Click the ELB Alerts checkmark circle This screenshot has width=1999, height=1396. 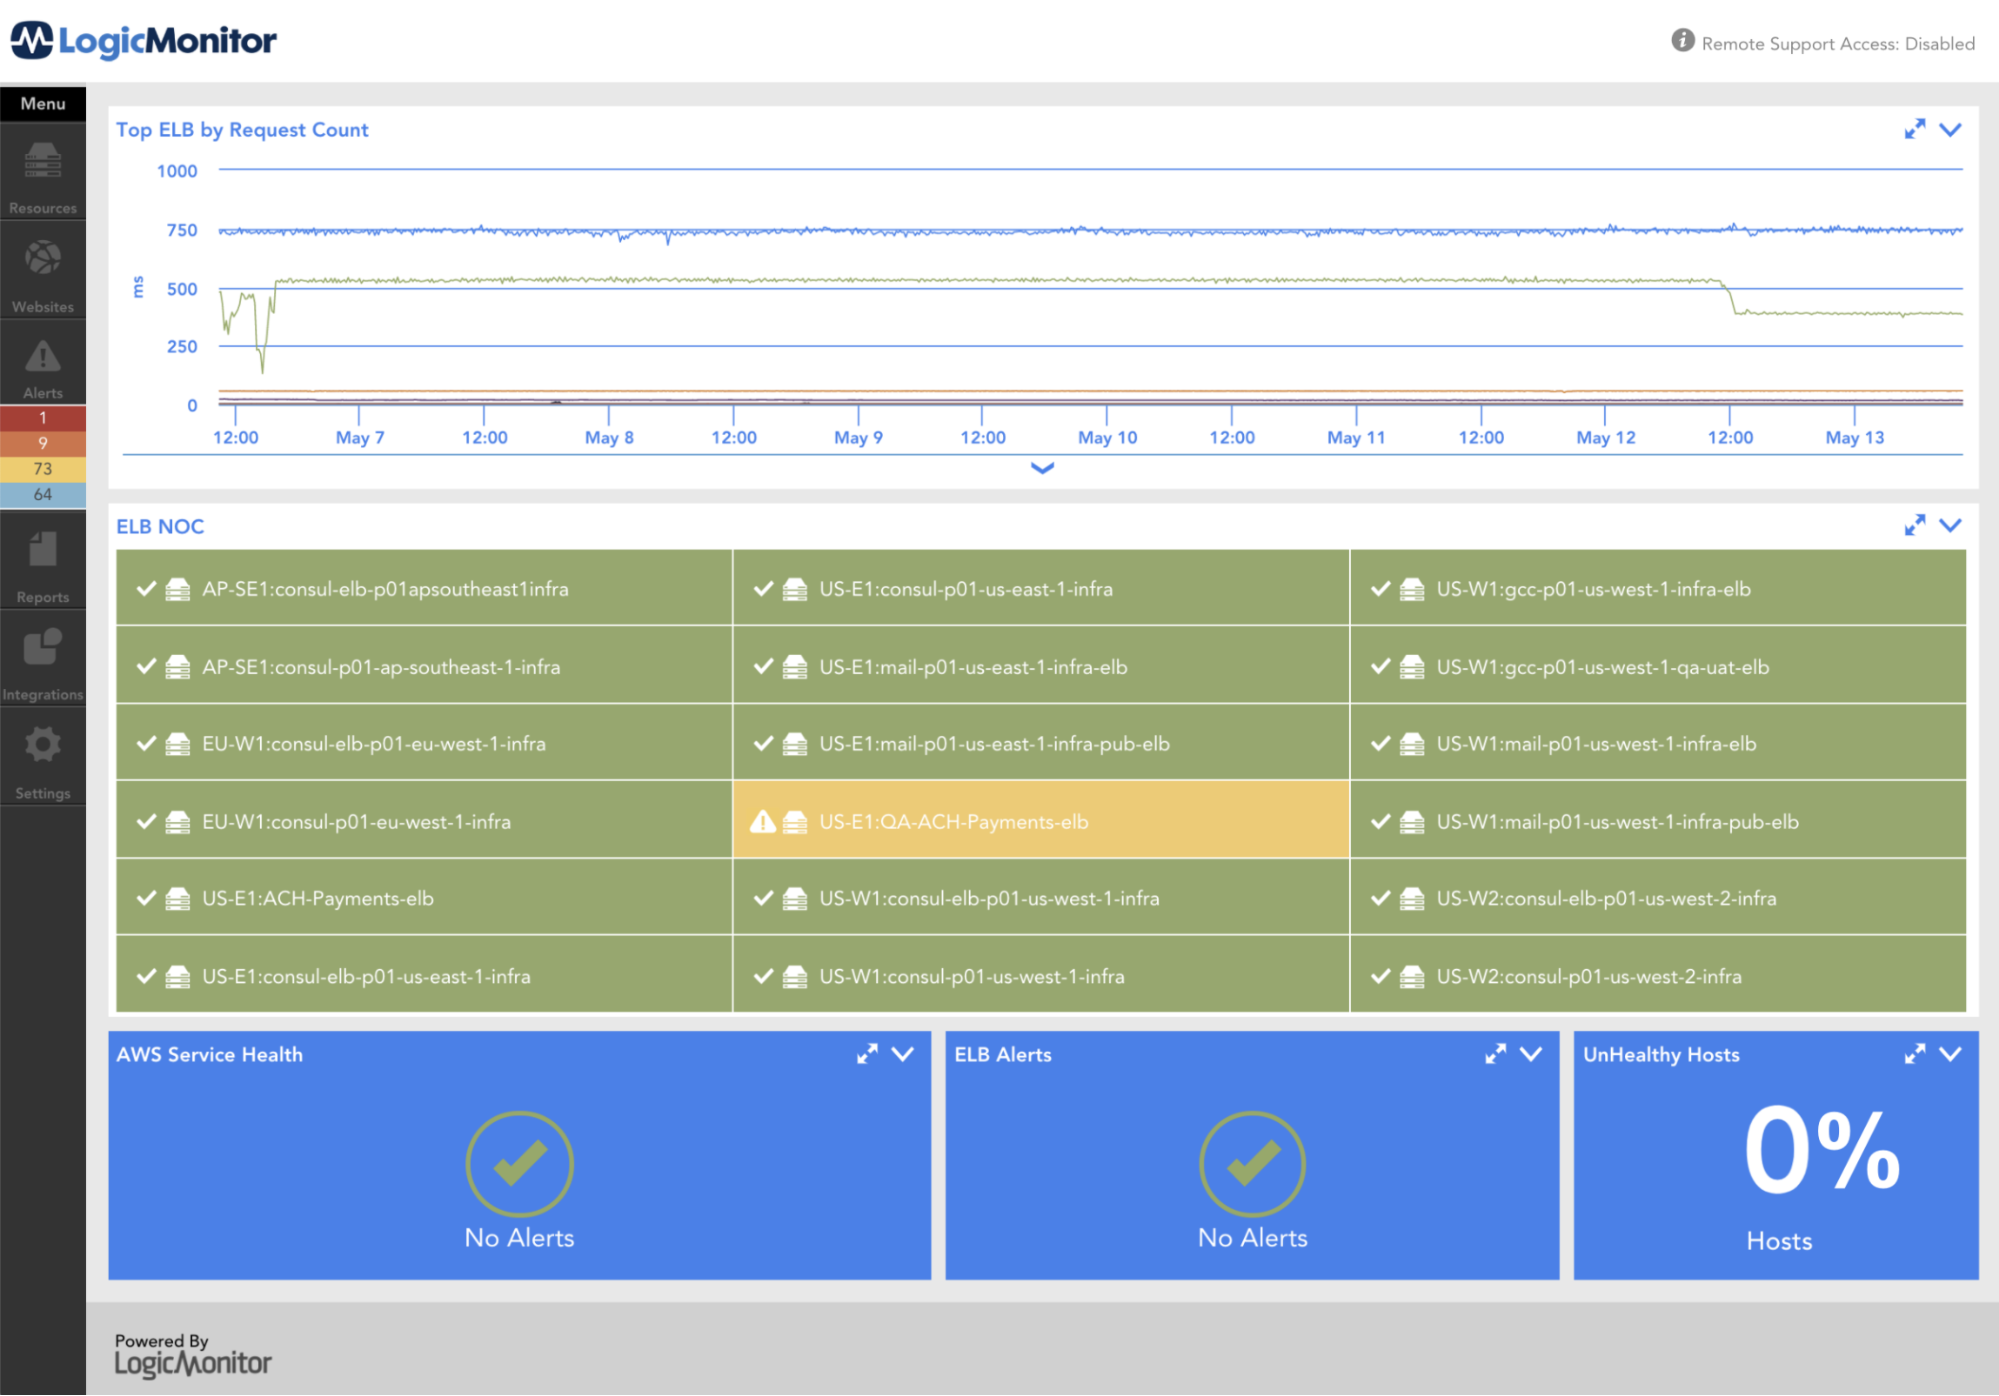(1252, 1163)
